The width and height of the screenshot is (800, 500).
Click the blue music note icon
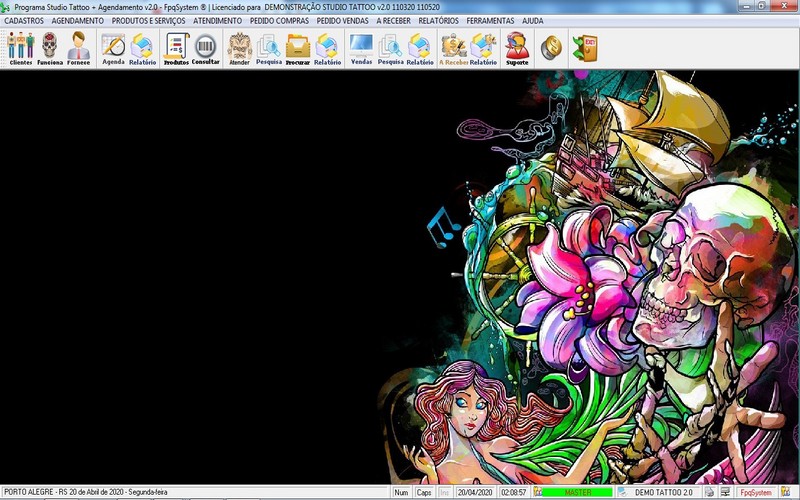tap(443, 228)
